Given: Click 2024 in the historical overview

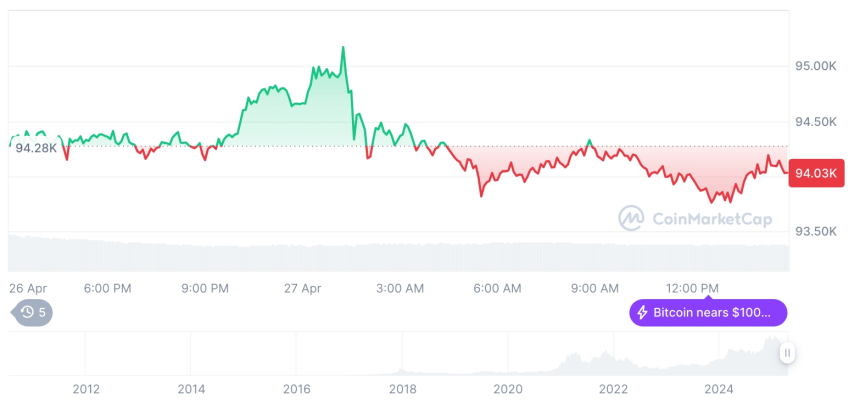Looking at the screenshot, I should coord(719,388).
